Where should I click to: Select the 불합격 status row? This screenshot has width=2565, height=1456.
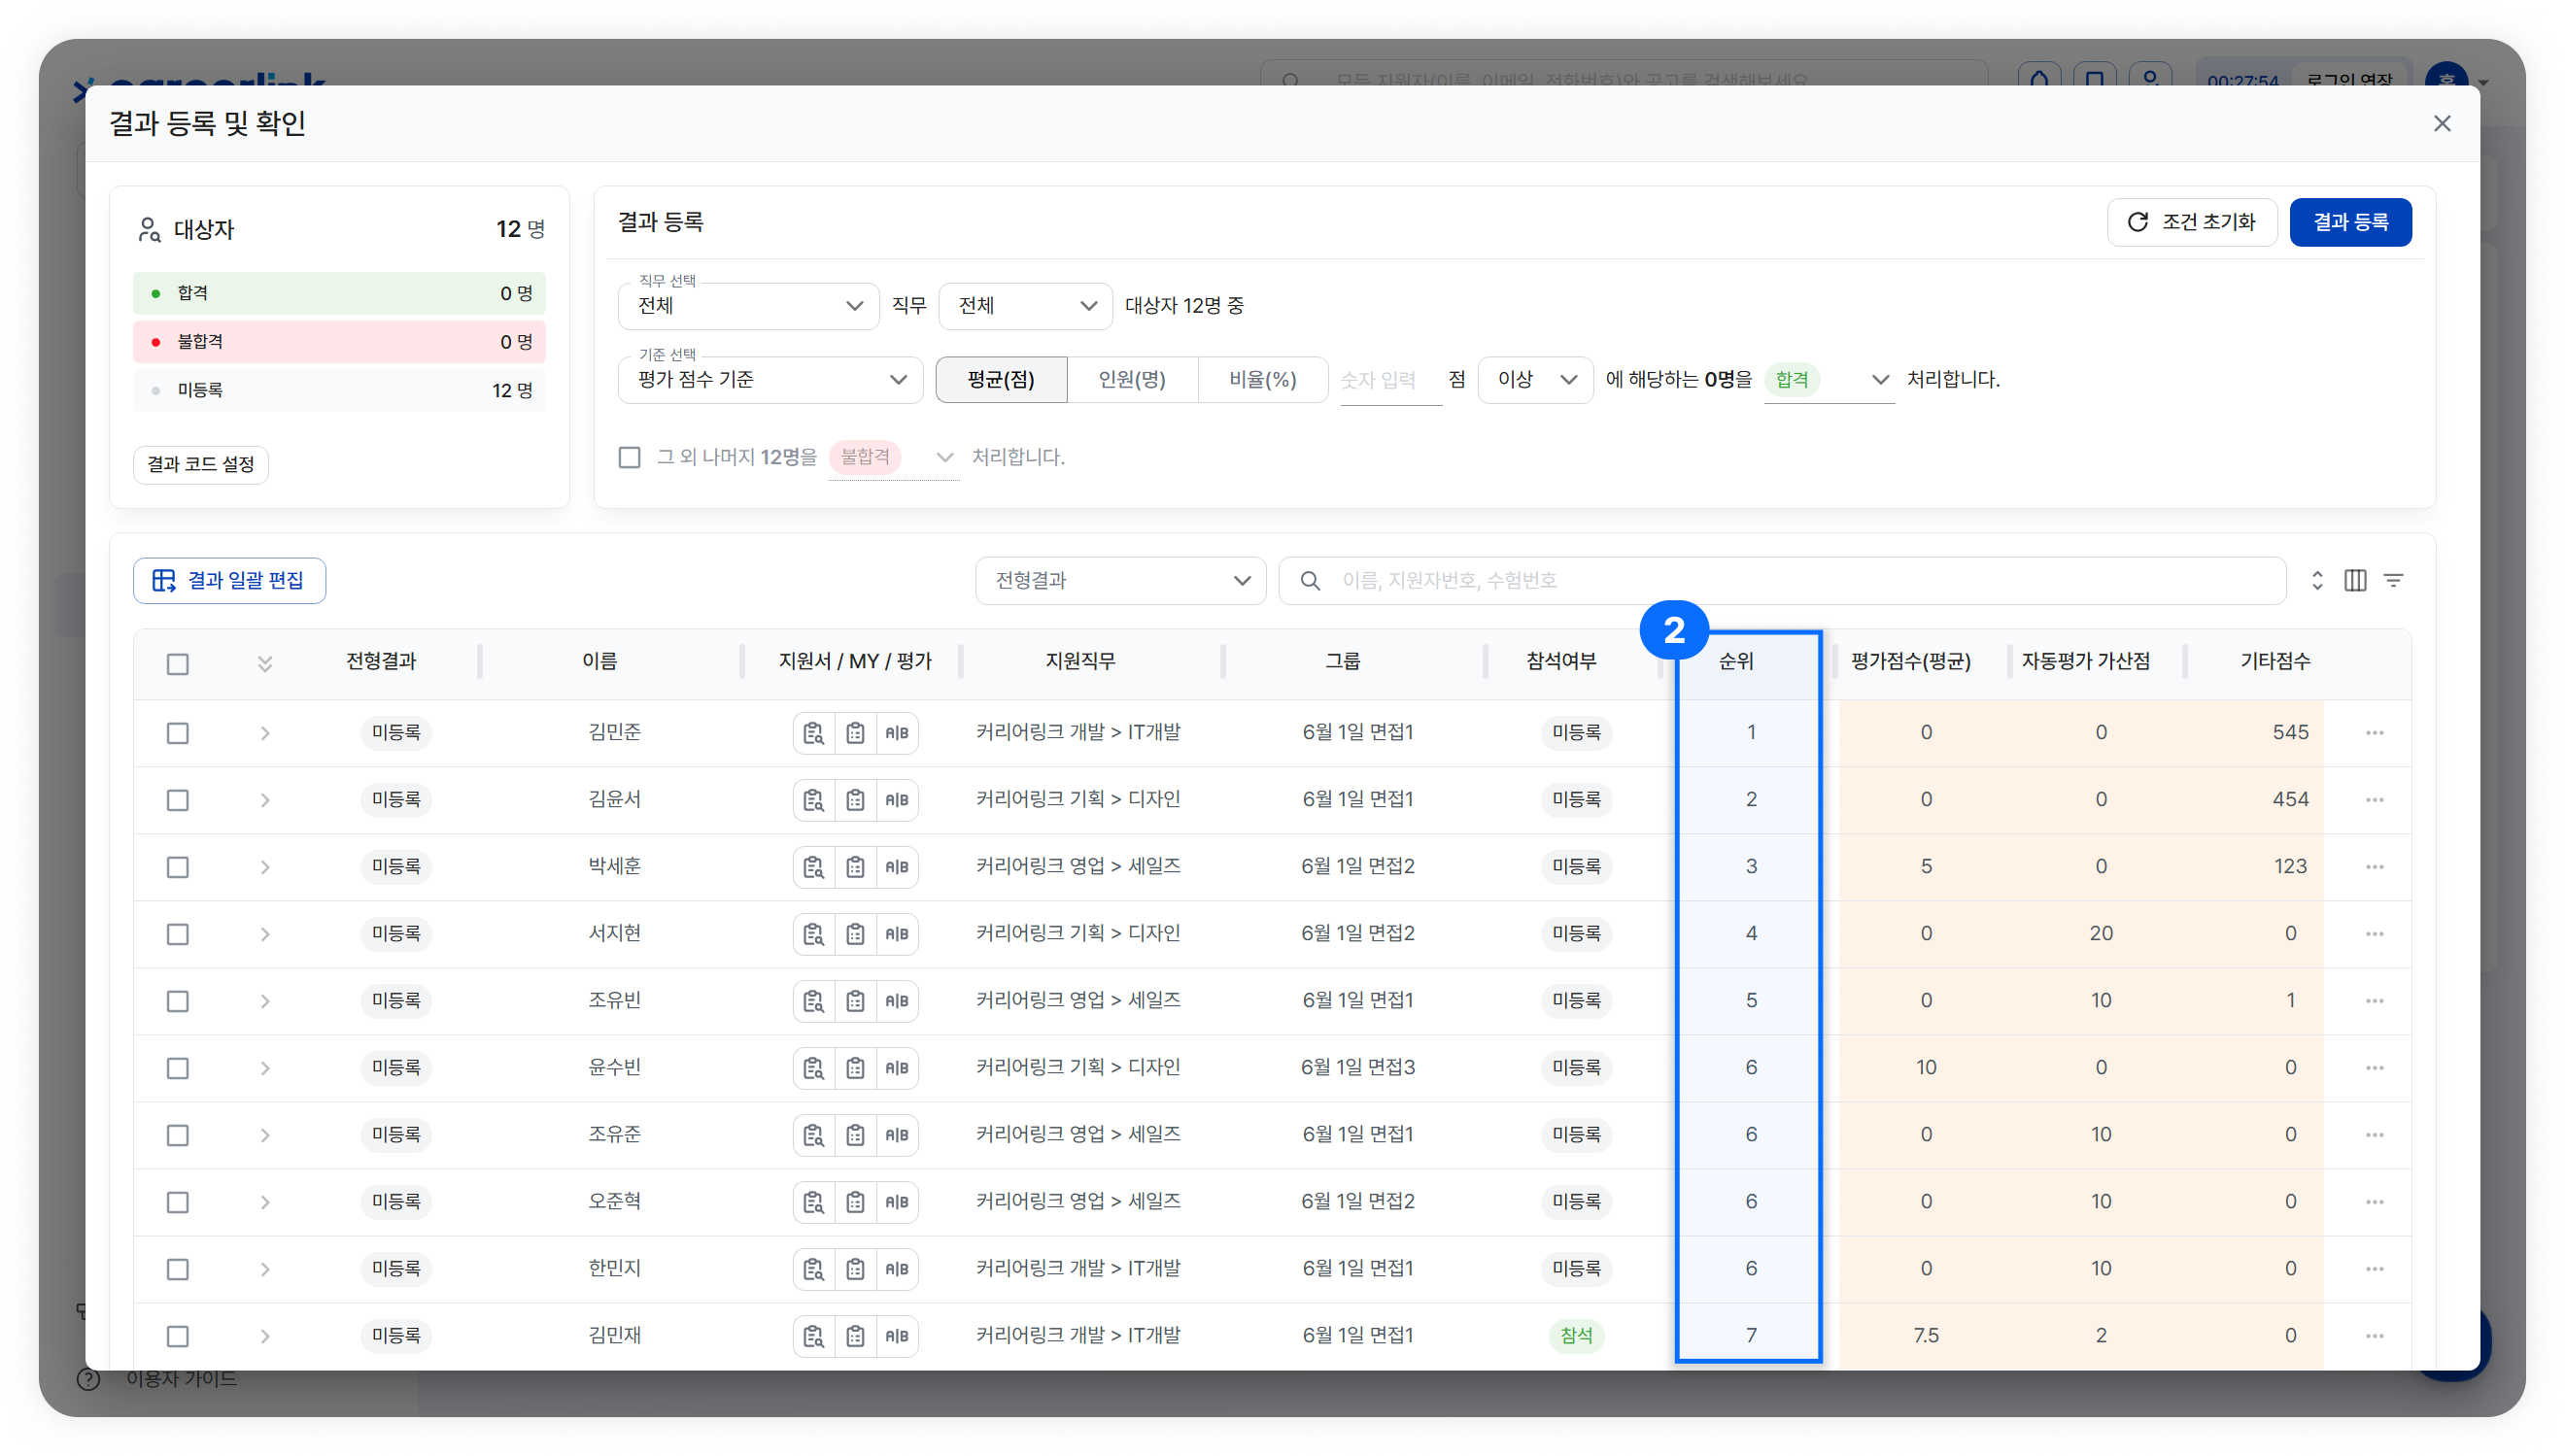click(x=339, y=342)
